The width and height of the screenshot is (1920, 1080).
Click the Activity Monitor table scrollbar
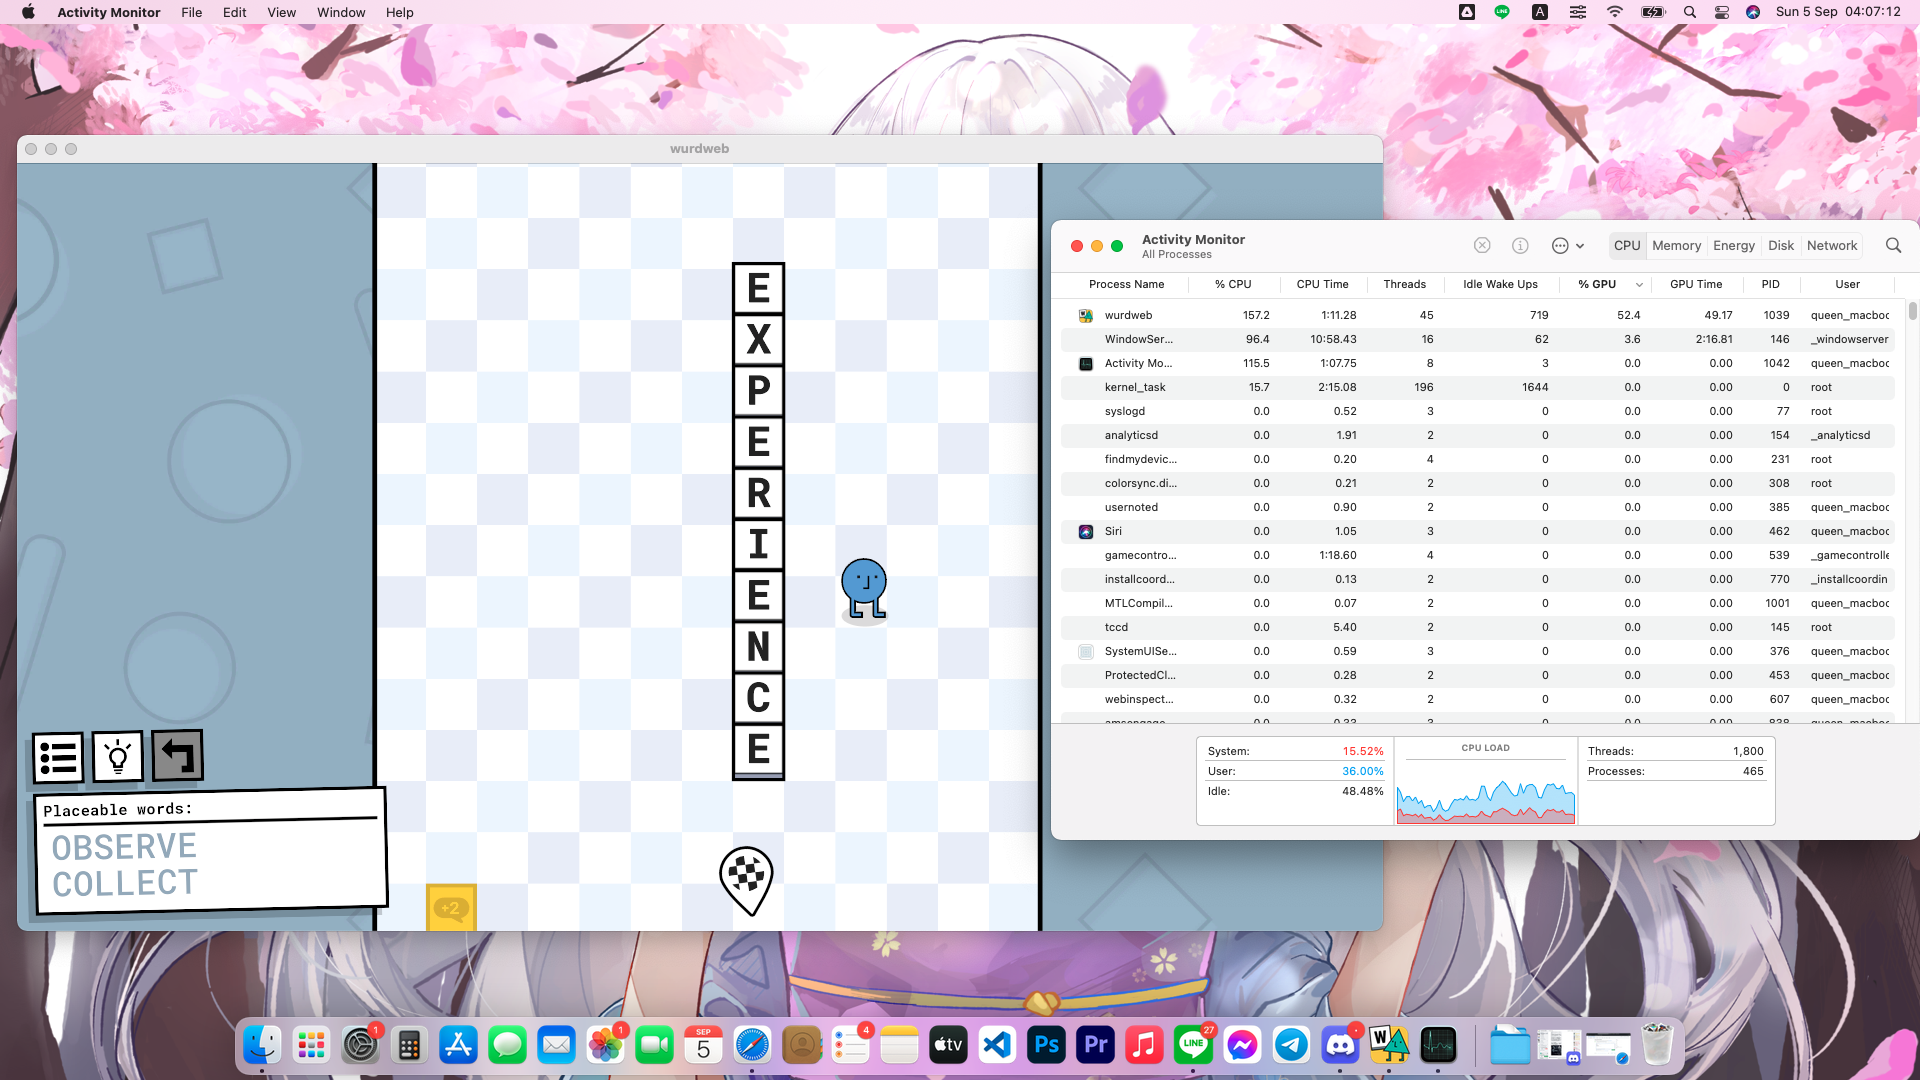click(x=1912, y=311)
